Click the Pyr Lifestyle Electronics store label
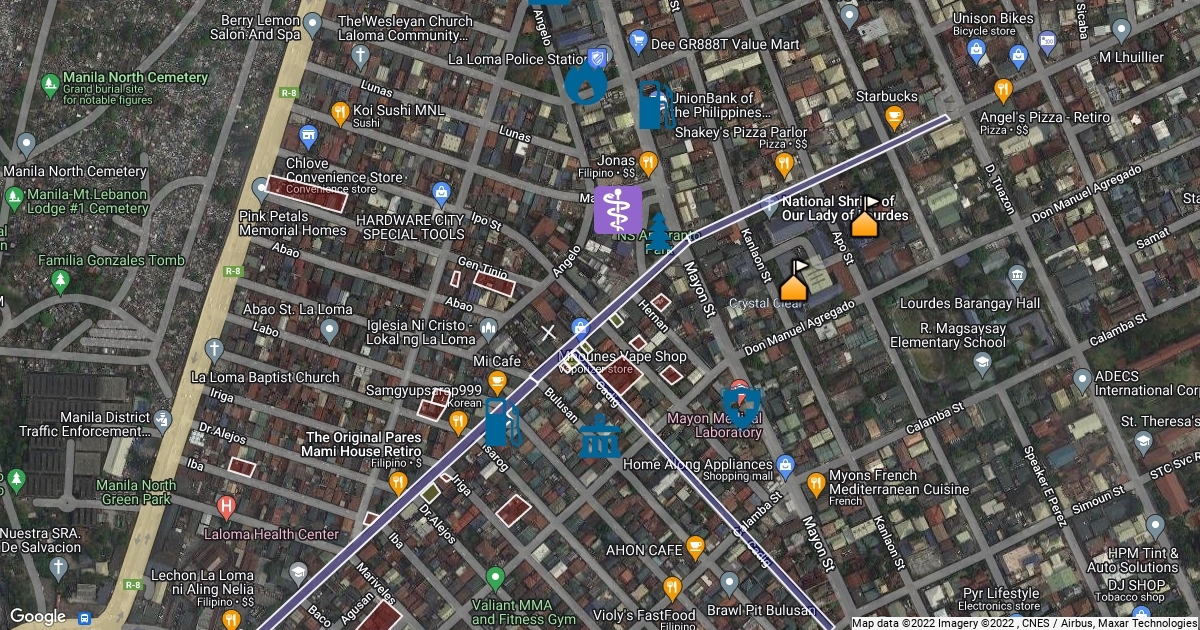1200x630 pixels. pos(999,599)
